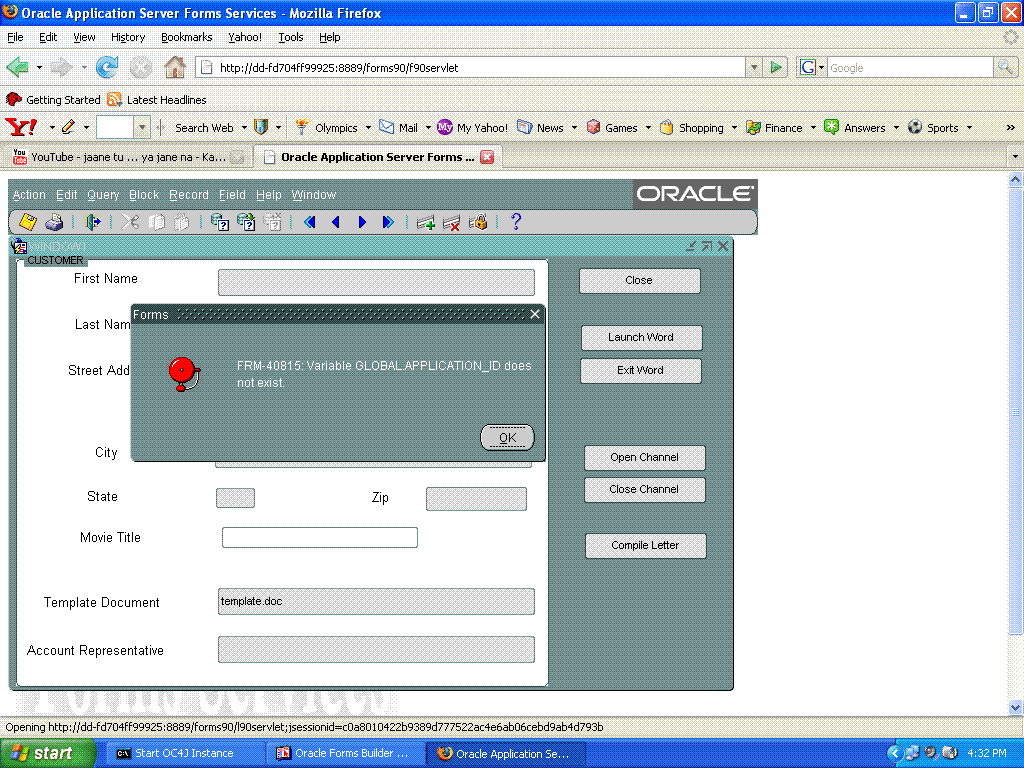Click the Print icon in Forms toolbar
This screenshot has height=768, width=1024.
[54, 222]
